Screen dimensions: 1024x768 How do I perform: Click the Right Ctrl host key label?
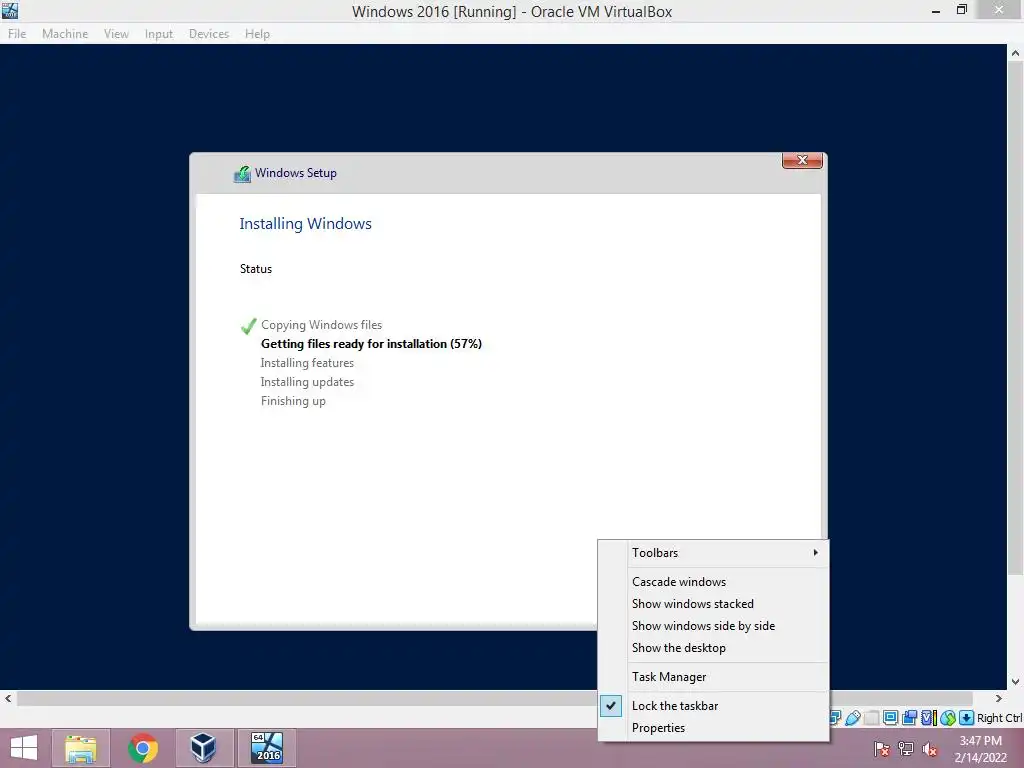coord(1000,718)
